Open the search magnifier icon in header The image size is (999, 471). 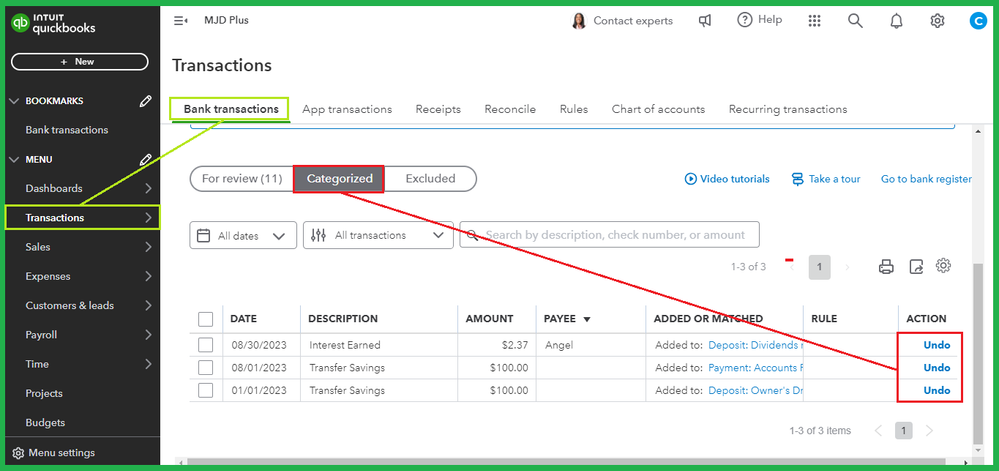pyautogui.click(x=855, y=21)
